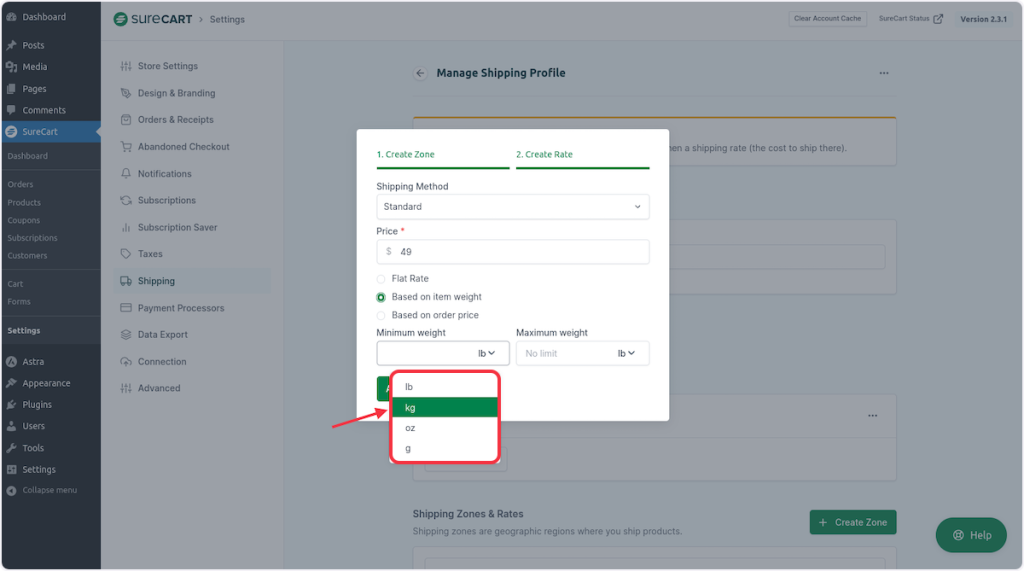This screenshot has width=1024, height=571.
Task: Open Products in SureCart submenu
Action: pos(24,203)
